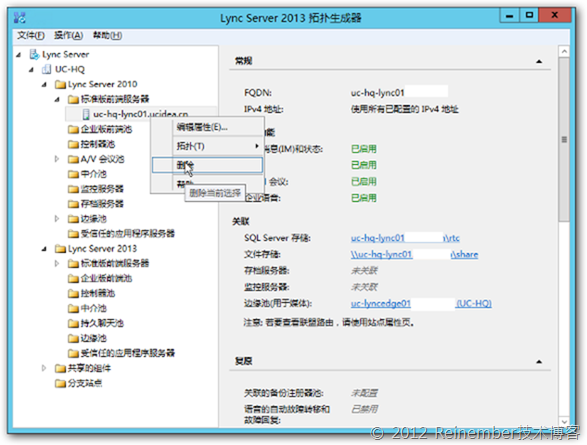The width and height of the screenshot is (587, 445).
Task: Expand 边缘池 under Lync Server 2010
Action: pos(57,219)
